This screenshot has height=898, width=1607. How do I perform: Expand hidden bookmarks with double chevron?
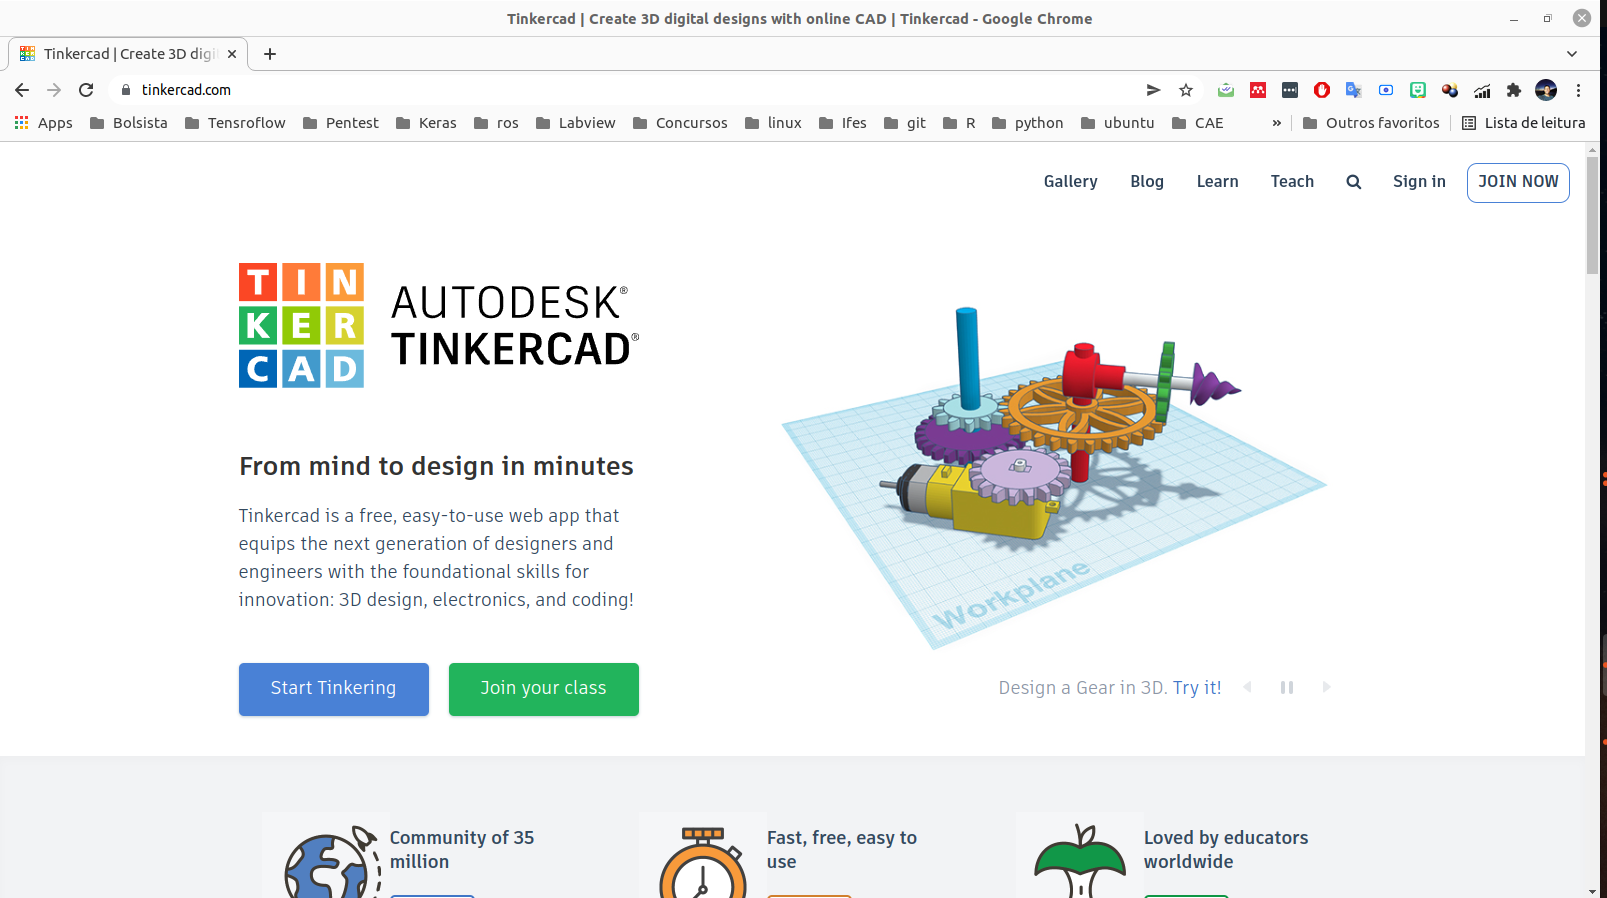(x=1277, y=123)
